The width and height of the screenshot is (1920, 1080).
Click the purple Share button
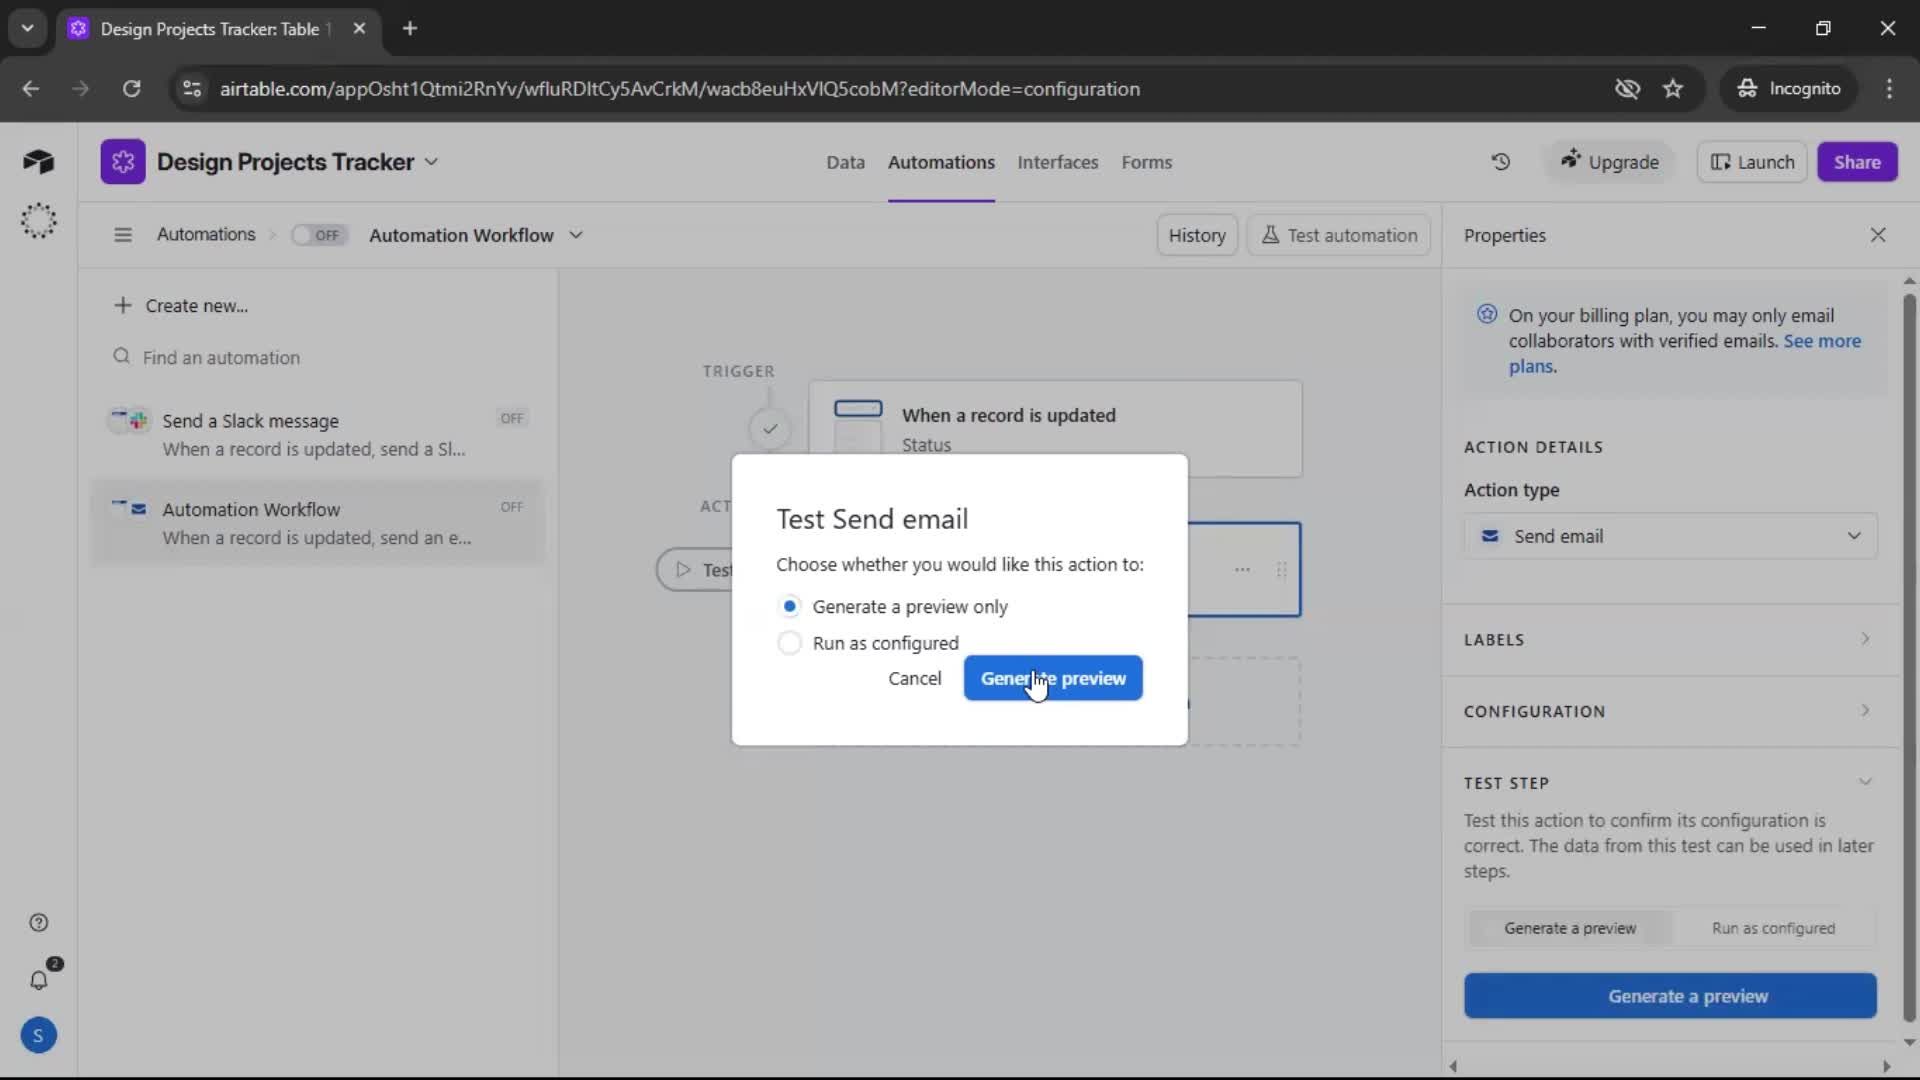pyautogui.click(x=1857, y=162)
